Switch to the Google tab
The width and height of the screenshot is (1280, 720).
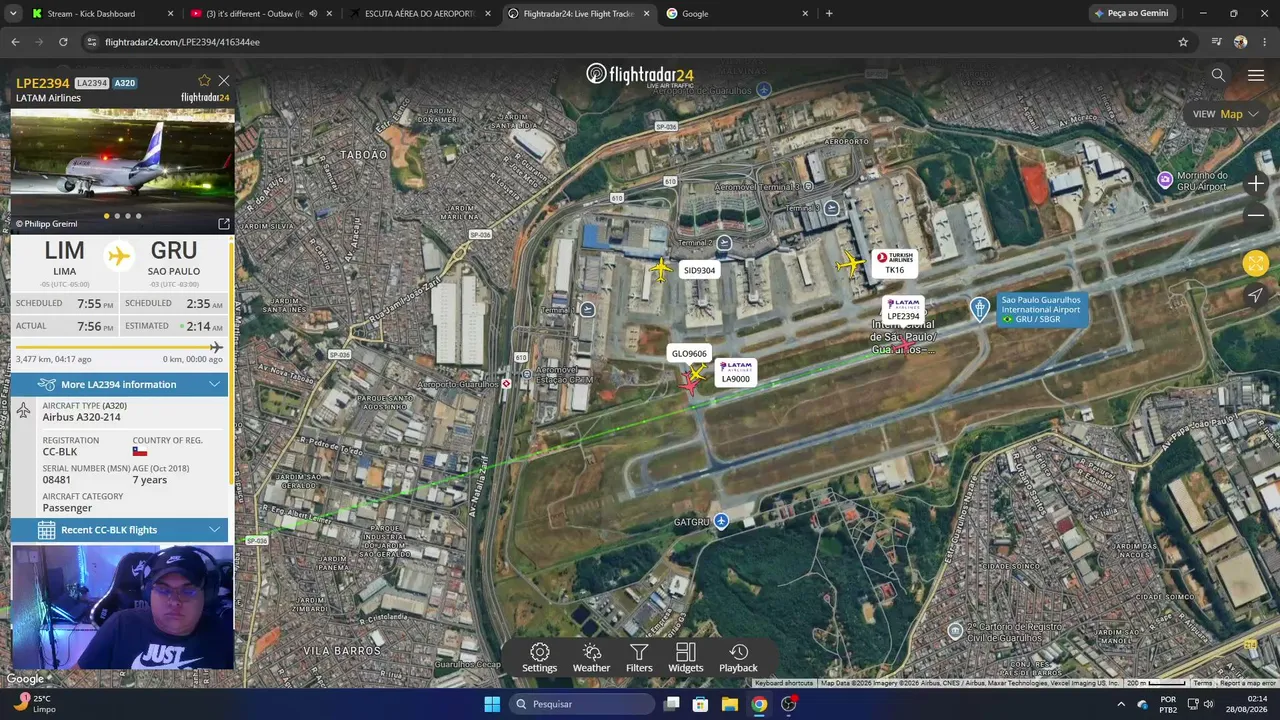coord(738,14)
